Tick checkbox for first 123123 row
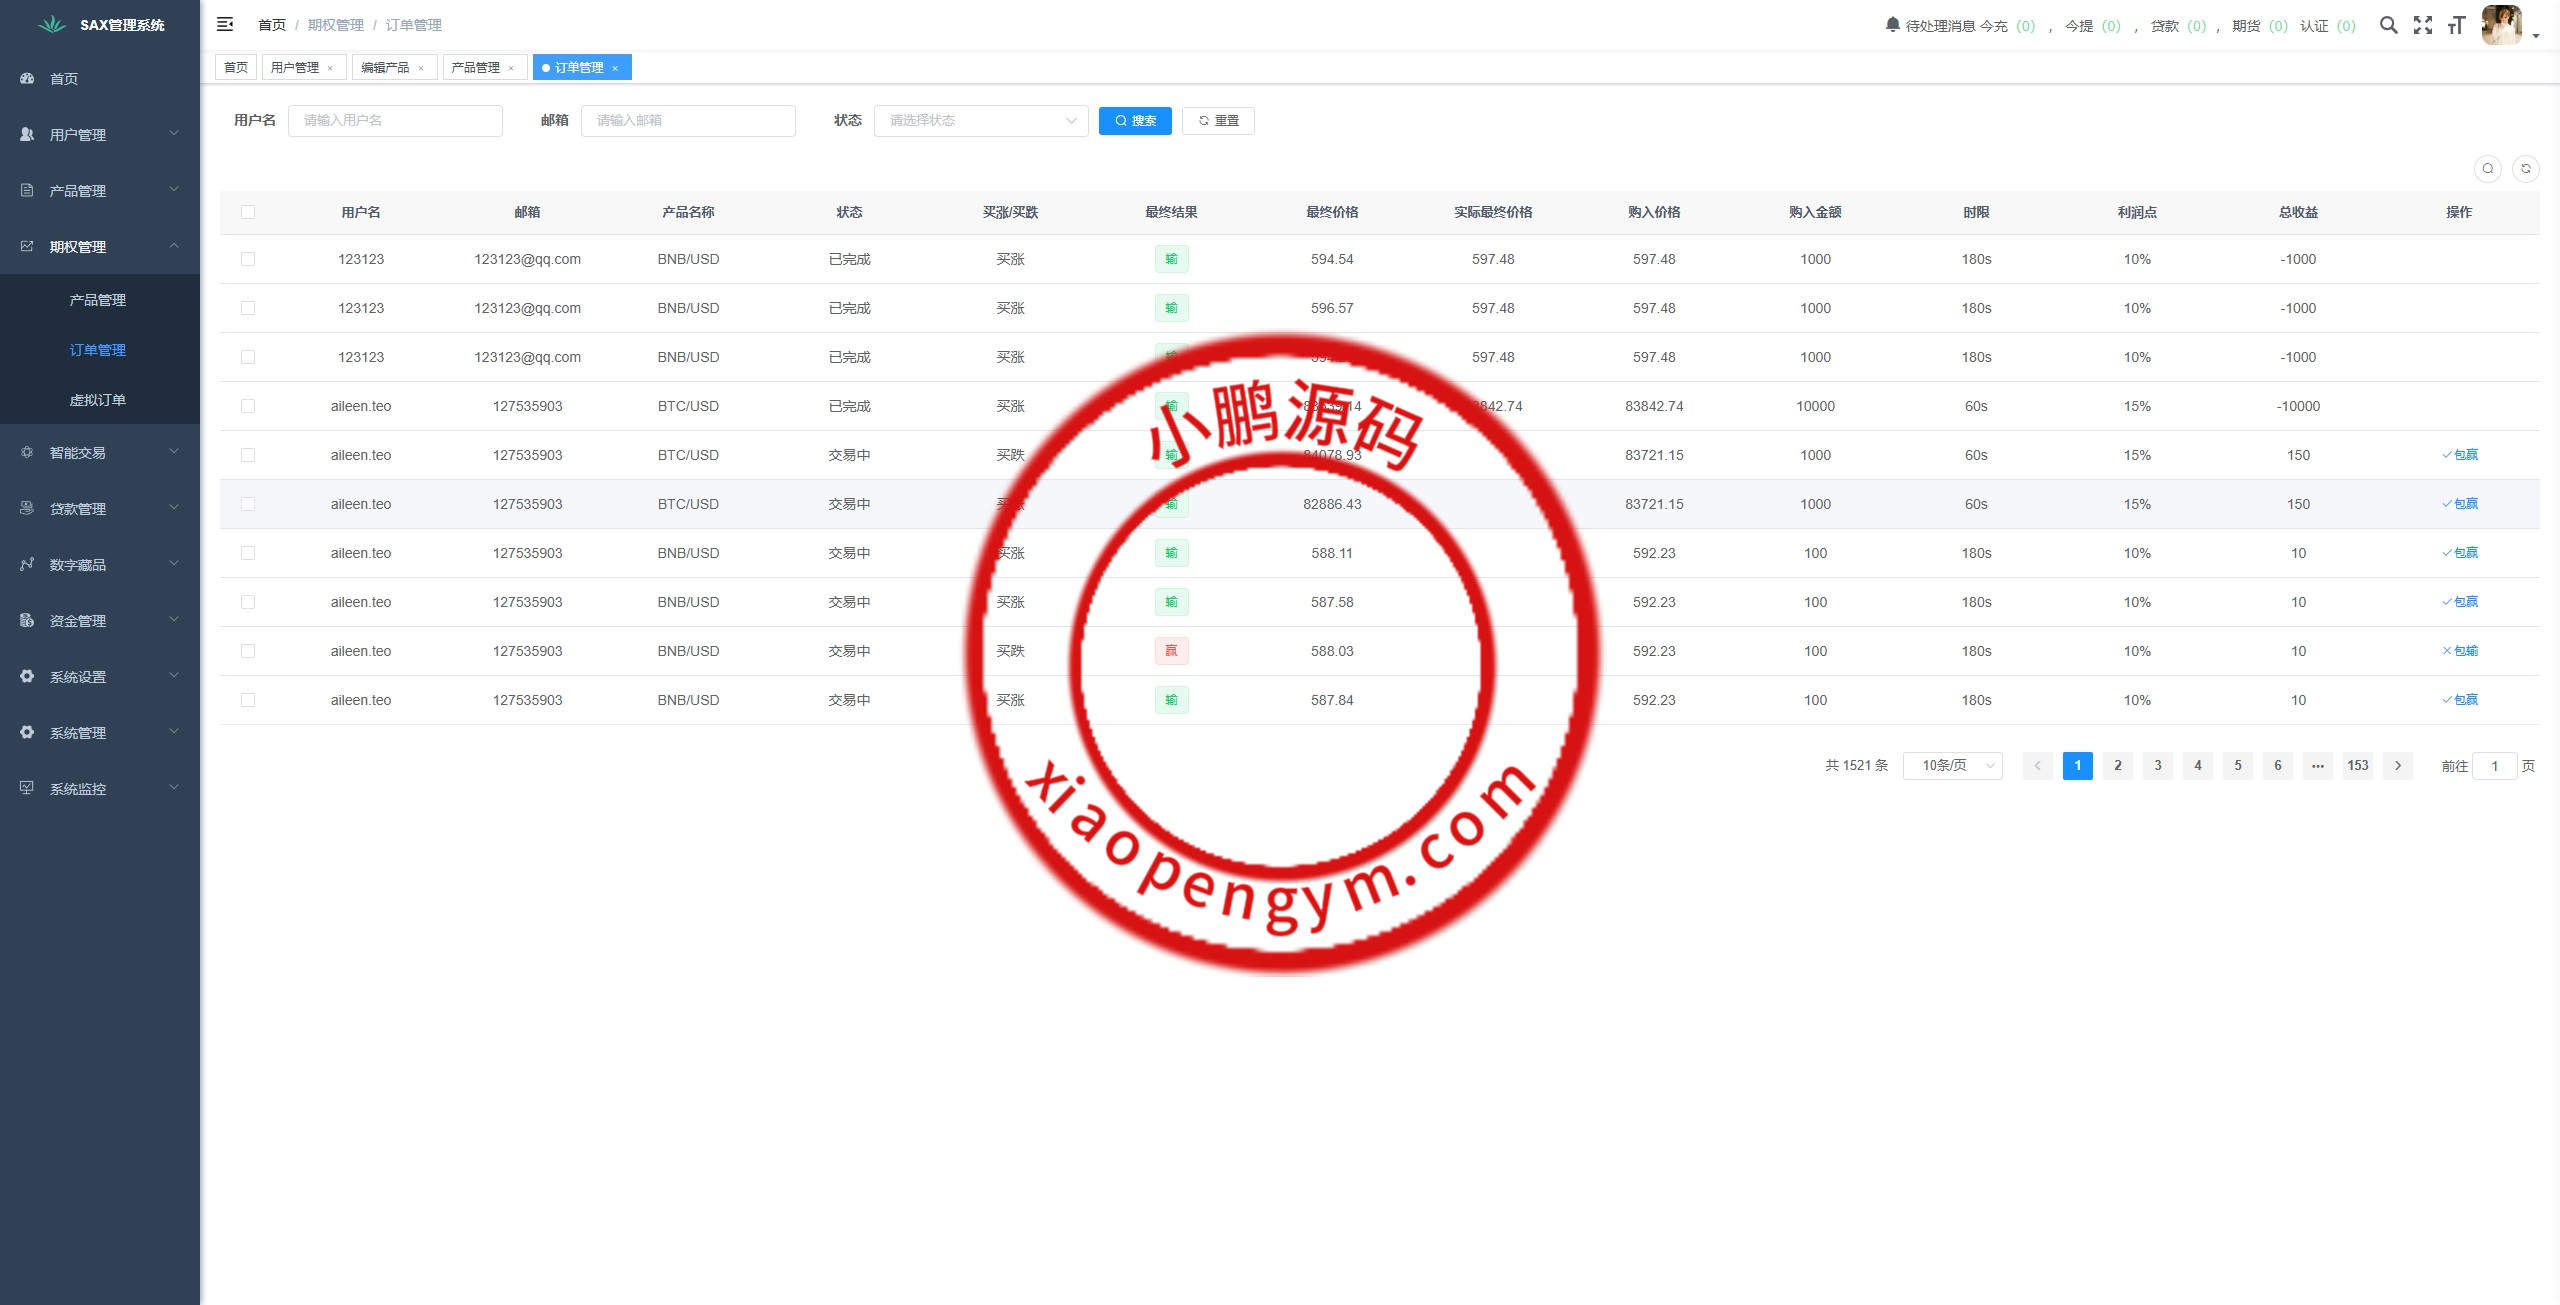Image resolution: width=2560 pixels, height=1305 pixels. click(248, 259)
